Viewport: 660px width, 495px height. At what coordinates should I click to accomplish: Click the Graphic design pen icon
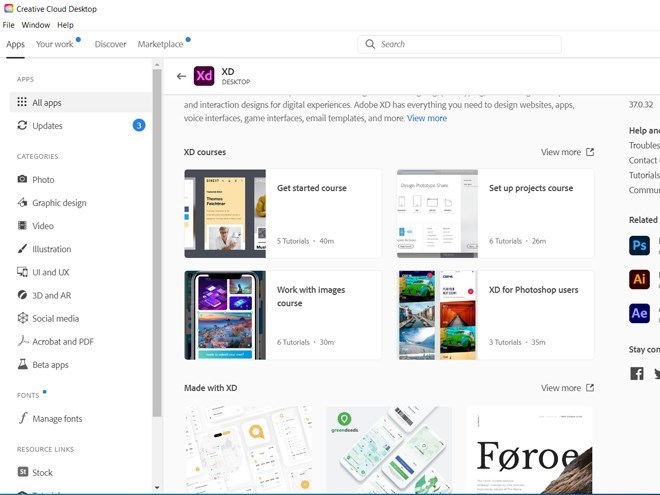click(x=22, y=202)
